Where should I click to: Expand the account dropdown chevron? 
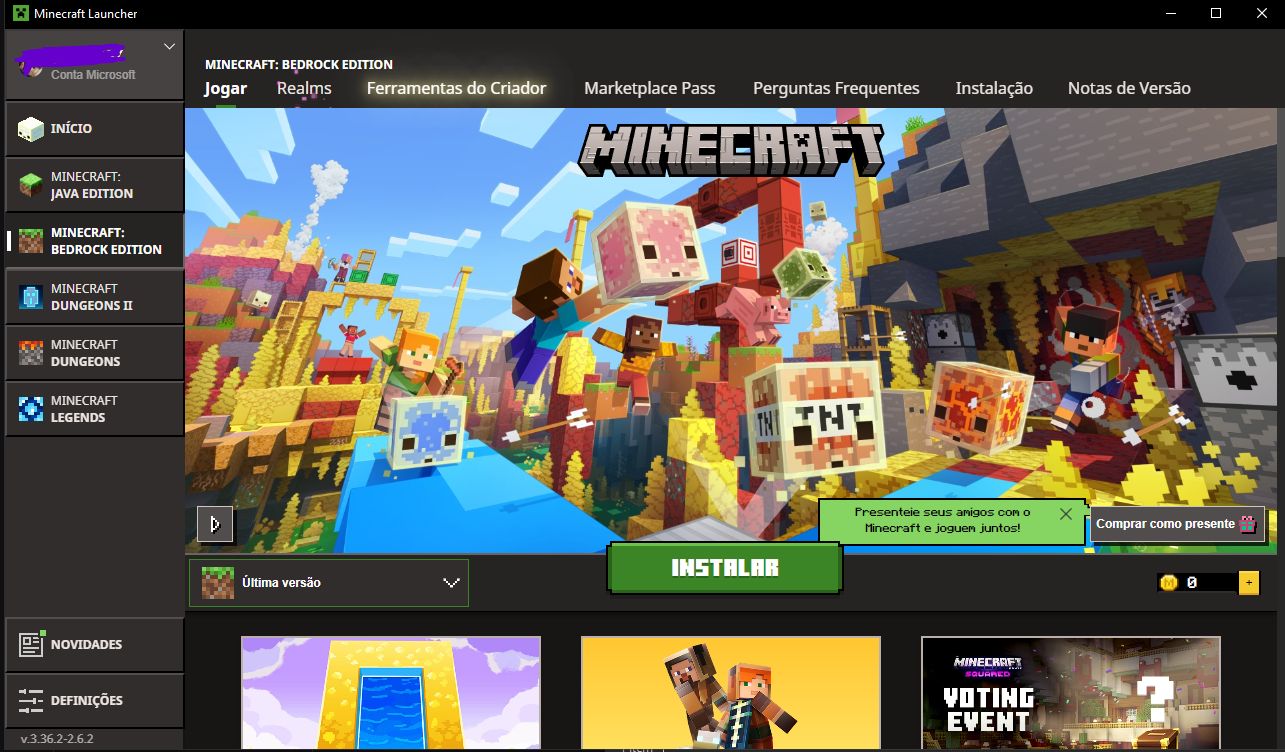point(169,46)
